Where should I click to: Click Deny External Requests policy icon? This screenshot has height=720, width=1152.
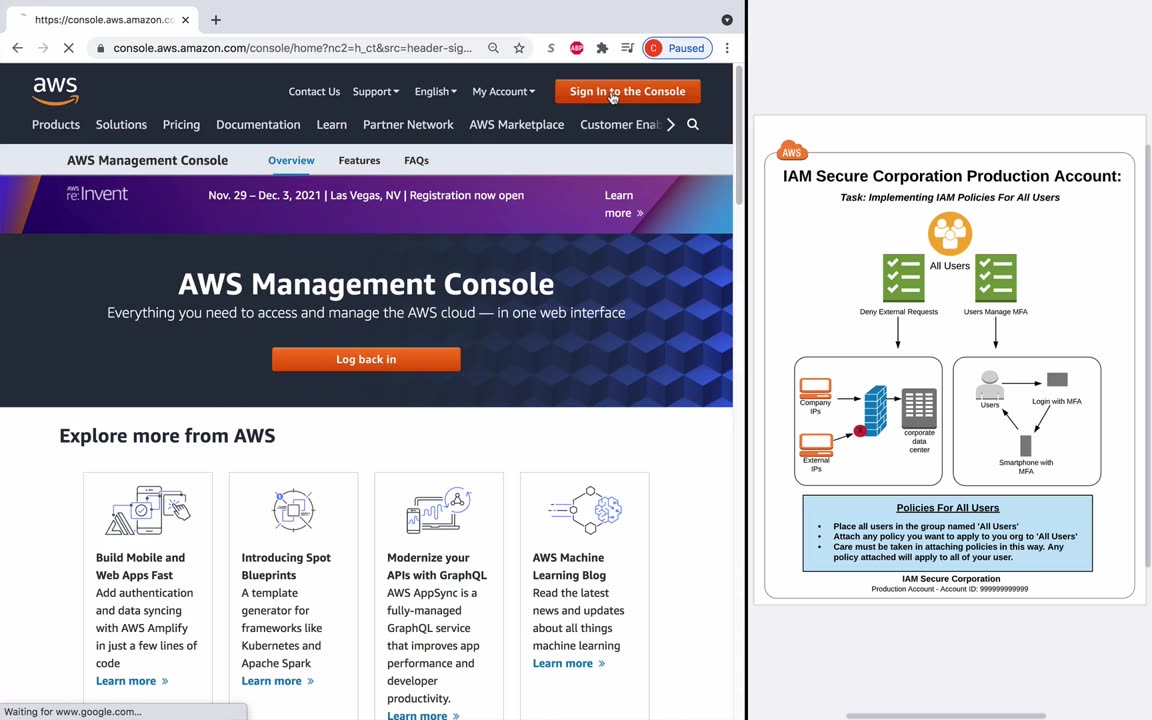903,278
